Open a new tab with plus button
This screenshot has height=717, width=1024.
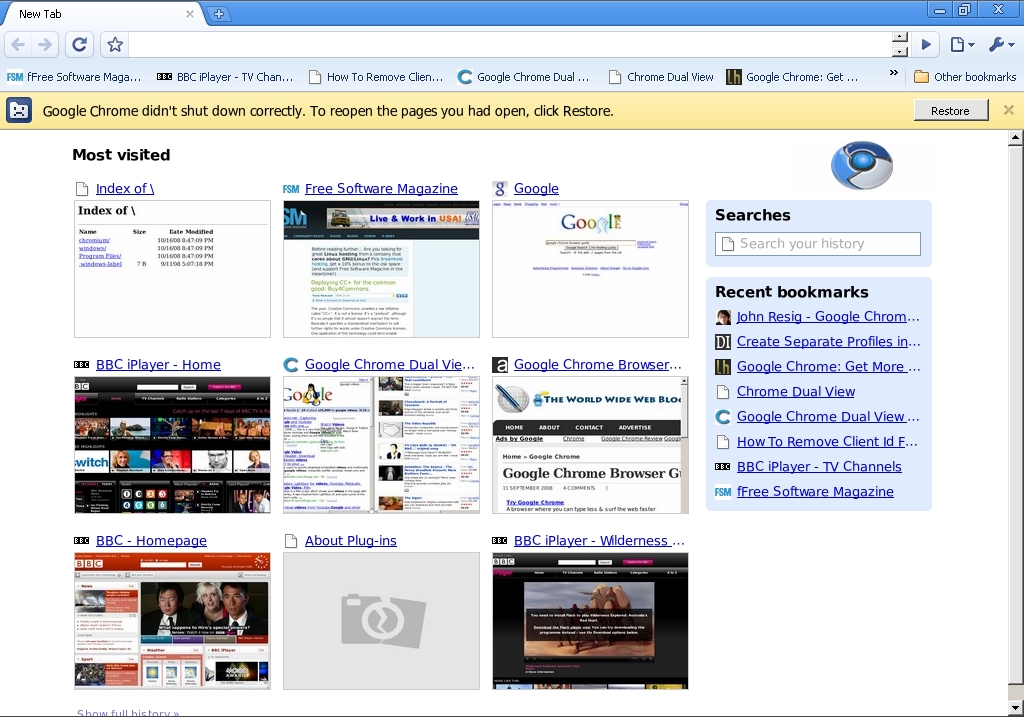point(219,14)
